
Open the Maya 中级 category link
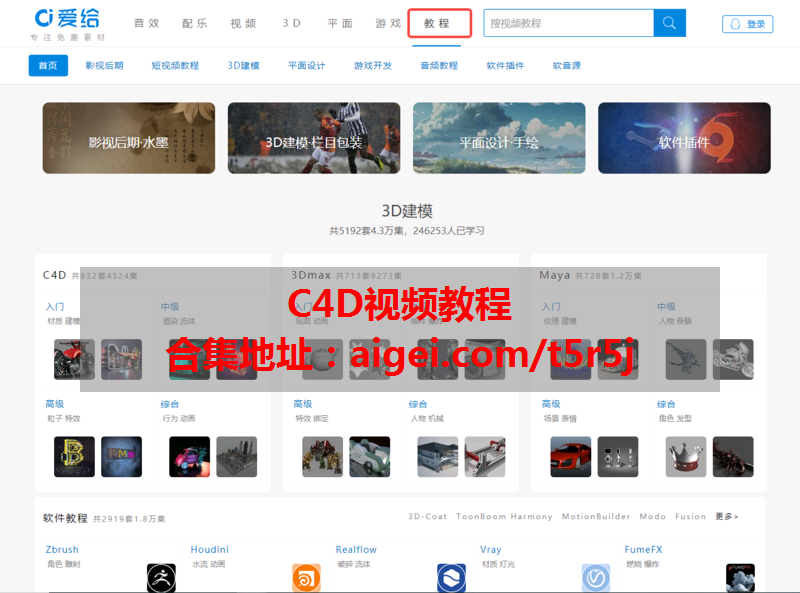pyautogui.click(x=666, y=306)
